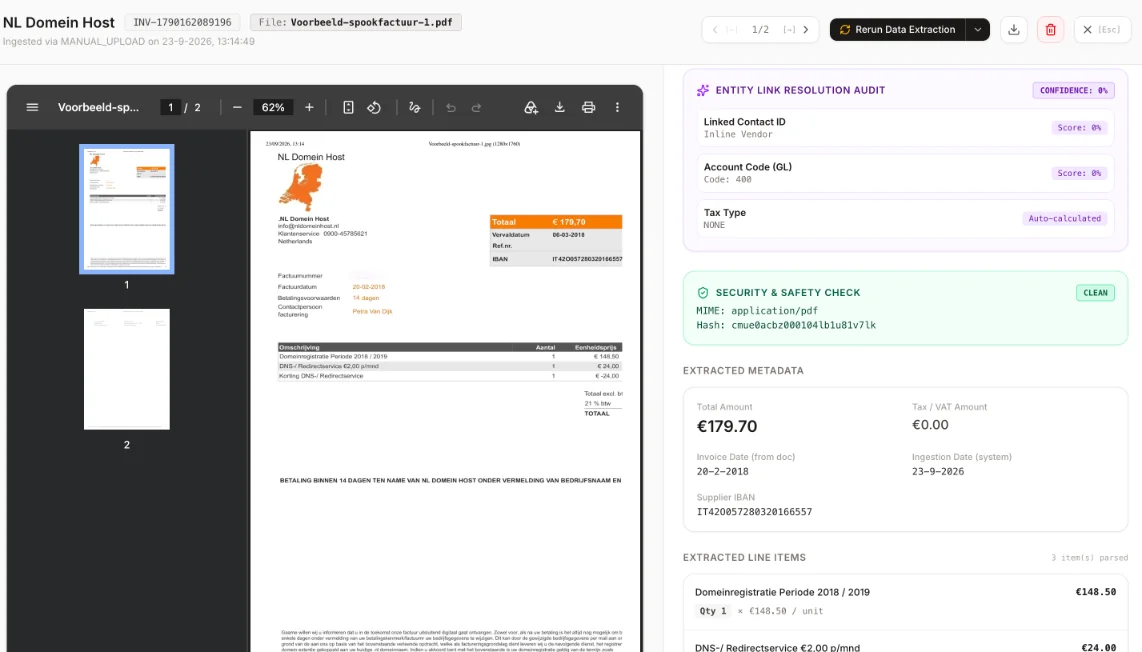Click the 62% zoom level field

273,107
